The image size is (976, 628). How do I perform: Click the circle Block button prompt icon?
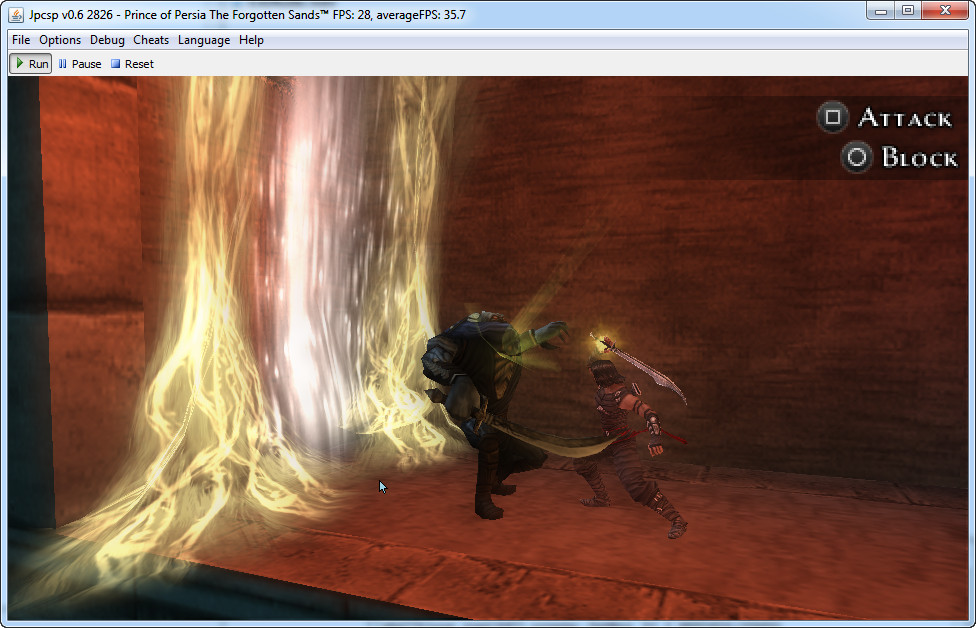point(856,157)
